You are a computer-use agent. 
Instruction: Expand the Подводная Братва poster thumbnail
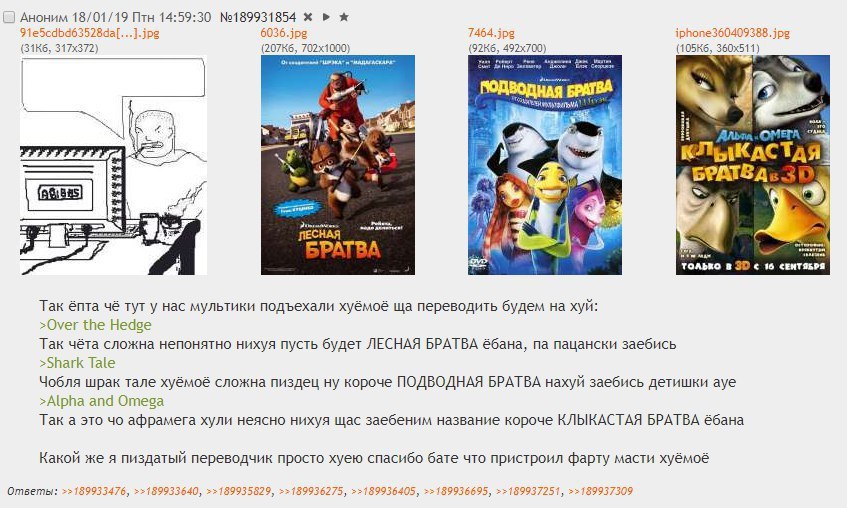544,165
